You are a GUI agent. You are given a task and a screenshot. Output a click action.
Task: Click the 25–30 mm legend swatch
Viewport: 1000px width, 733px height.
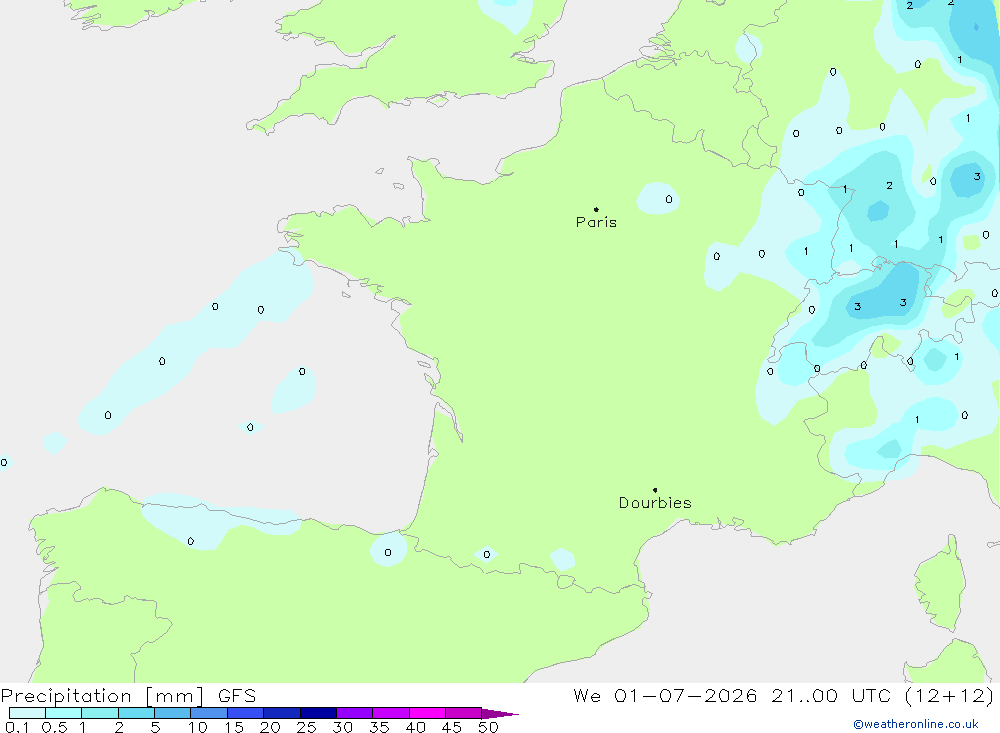click(x=318, y=713)
